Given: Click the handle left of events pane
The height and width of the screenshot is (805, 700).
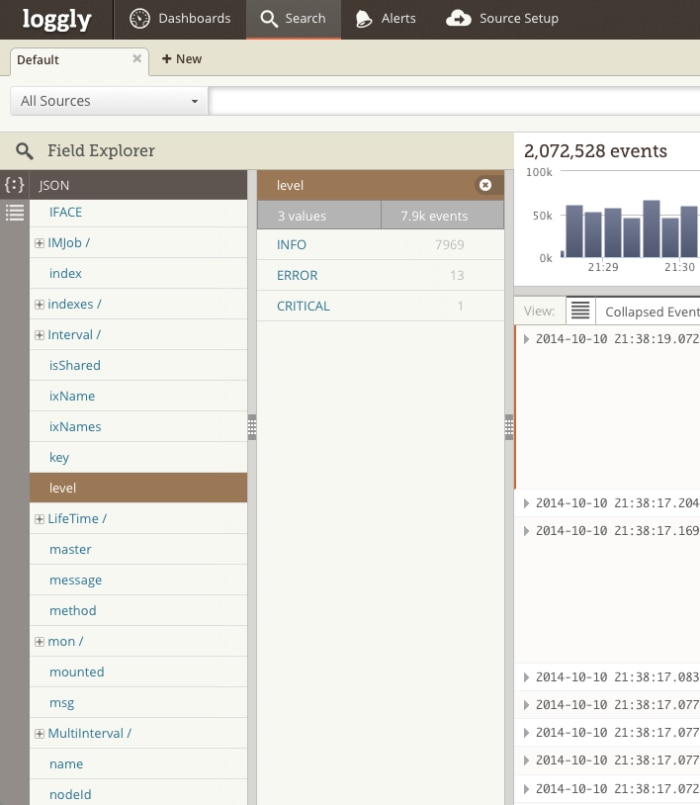Looking at the screenshot, I should tap(509, 427).
